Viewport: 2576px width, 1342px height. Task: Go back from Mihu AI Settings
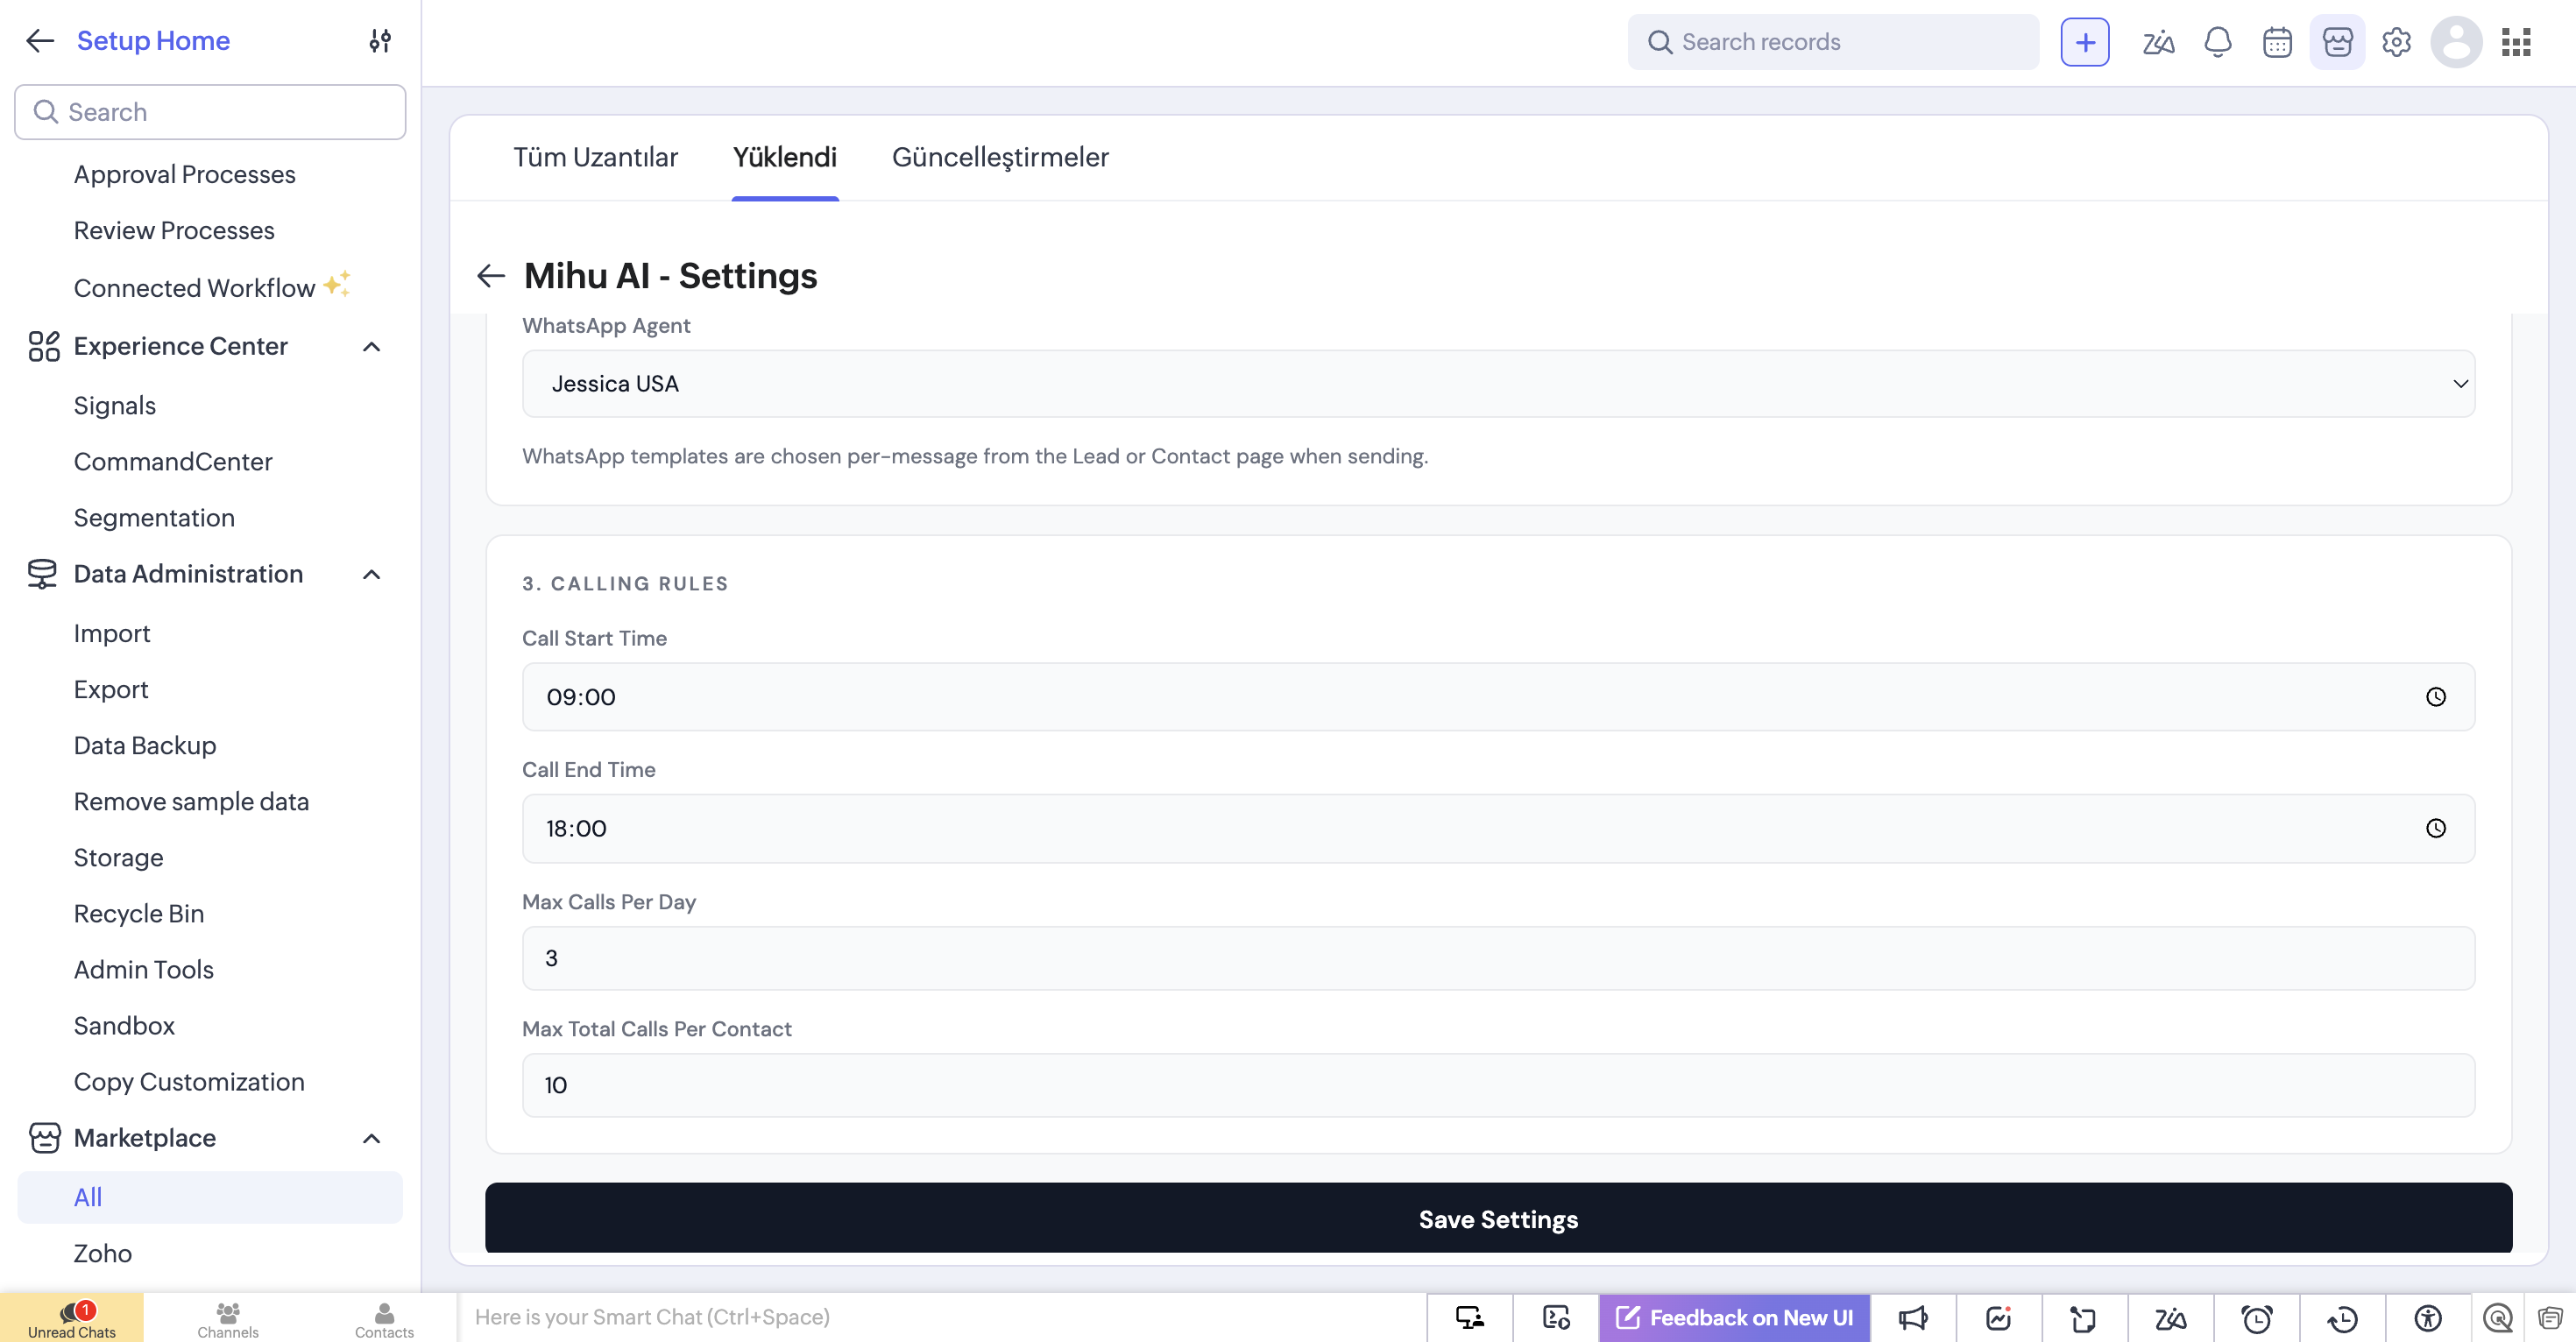(x=491, y=276)
